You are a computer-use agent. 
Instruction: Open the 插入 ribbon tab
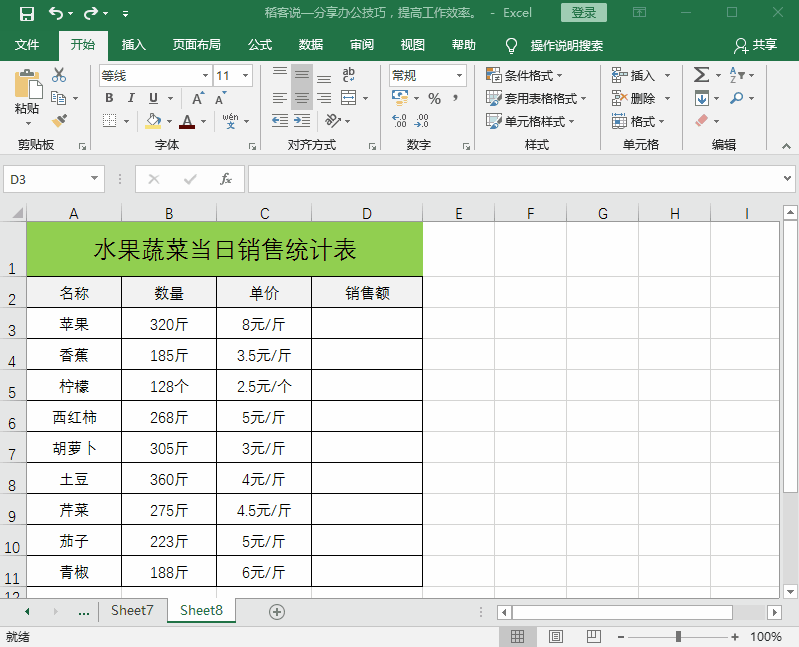pyautogui.click(x=134, y=45)
